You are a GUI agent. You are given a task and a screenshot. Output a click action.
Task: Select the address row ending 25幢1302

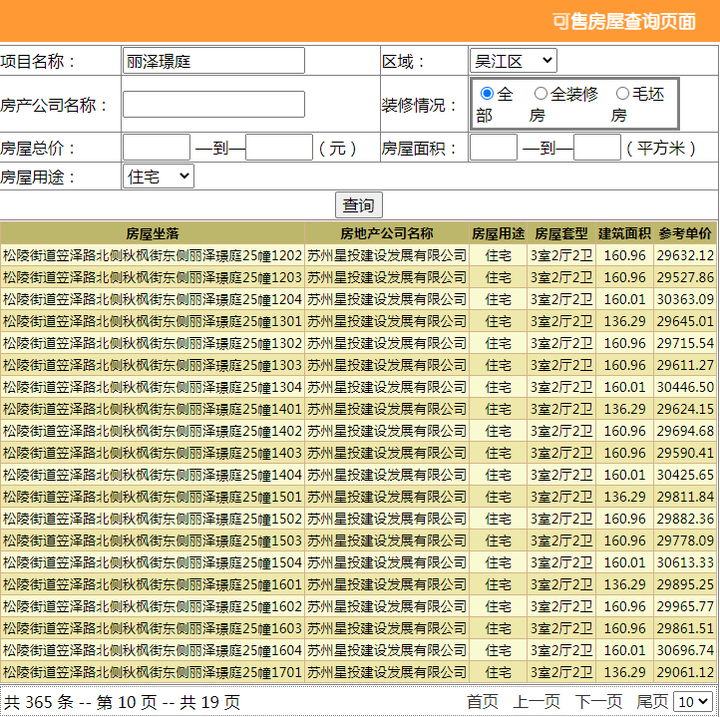152,343
